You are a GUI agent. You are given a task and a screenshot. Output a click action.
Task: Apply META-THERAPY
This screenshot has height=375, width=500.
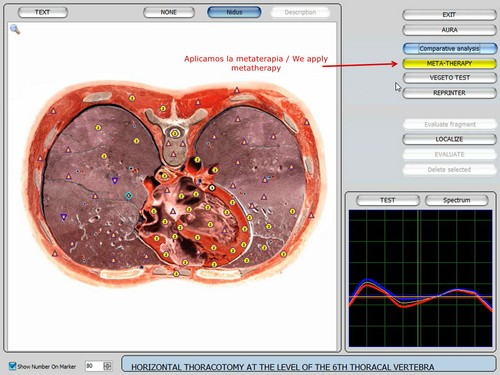[449, 63]
